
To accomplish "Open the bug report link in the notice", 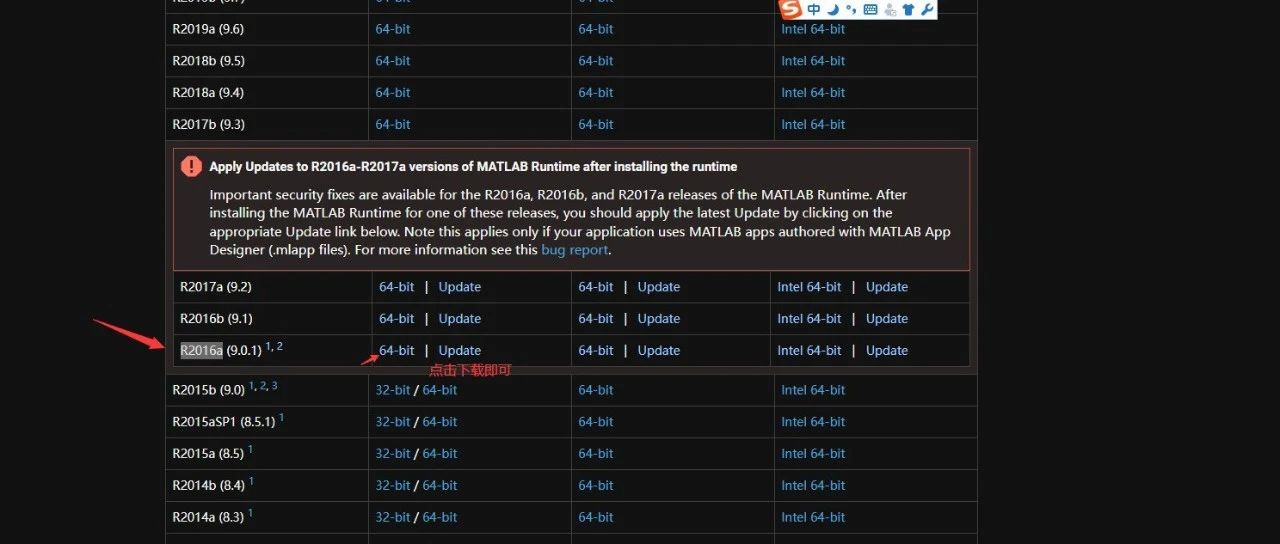I will coord(574,250).
